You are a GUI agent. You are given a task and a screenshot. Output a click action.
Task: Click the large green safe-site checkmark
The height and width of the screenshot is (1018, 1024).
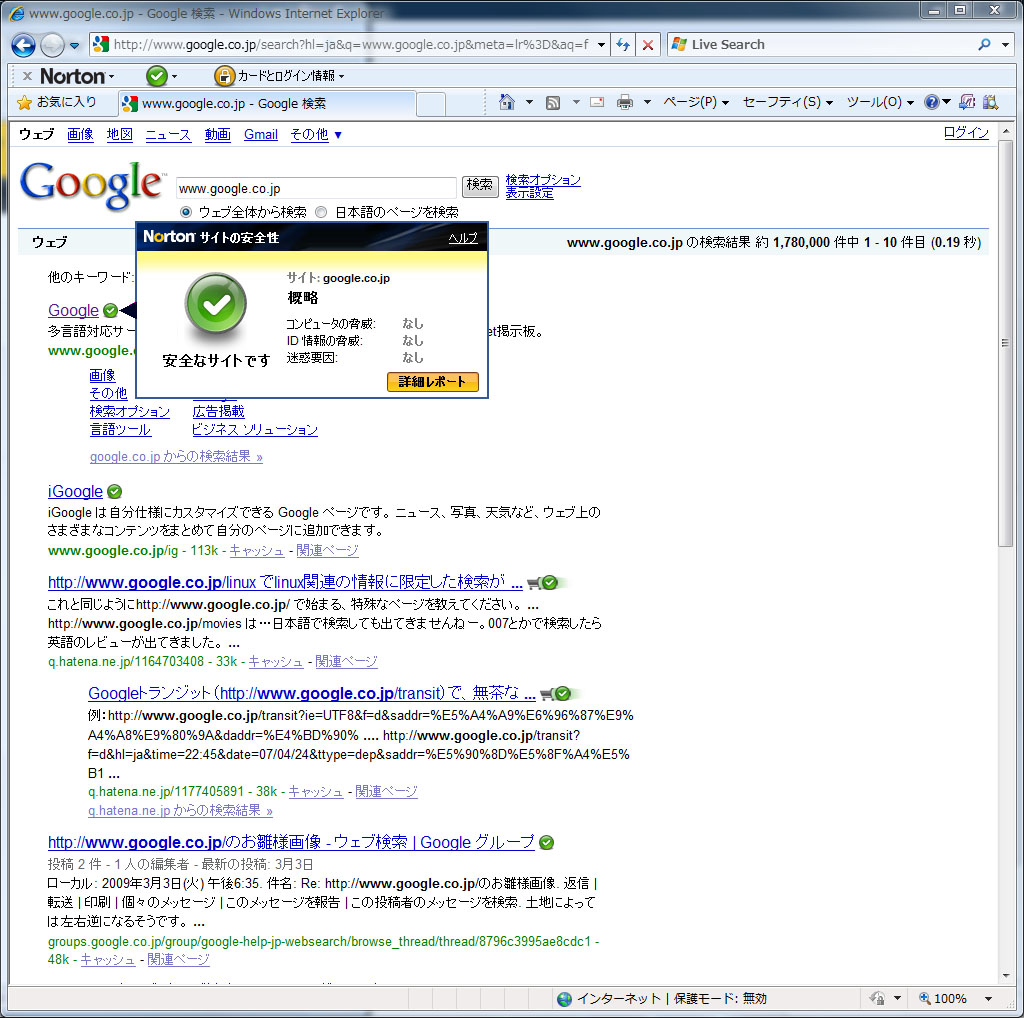click(216, 303)
